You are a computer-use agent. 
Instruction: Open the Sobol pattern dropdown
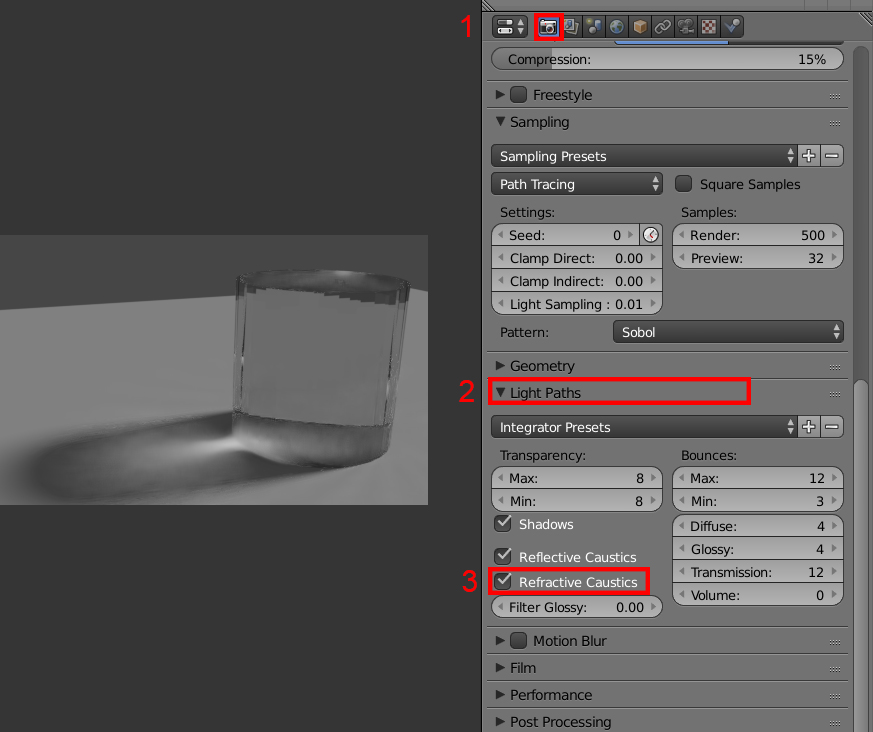[x=728, y=332]
